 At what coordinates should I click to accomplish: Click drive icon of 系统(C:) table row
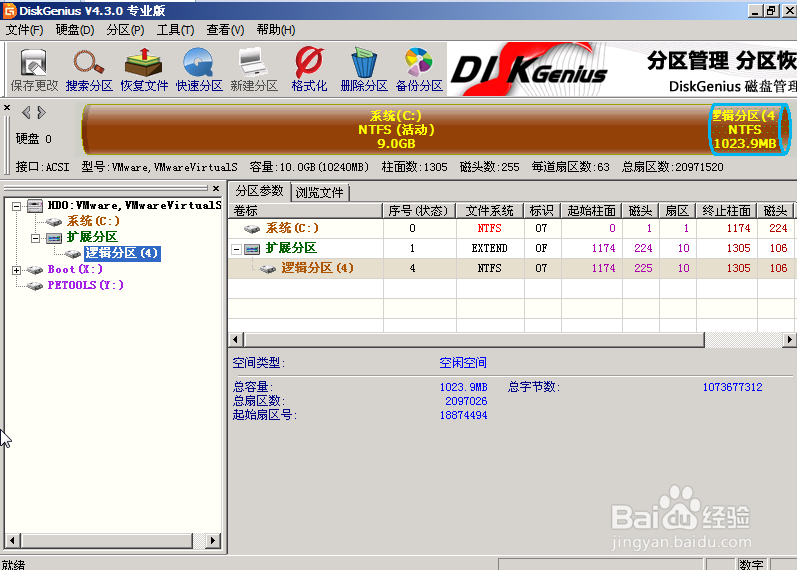(x=252, y=229)
